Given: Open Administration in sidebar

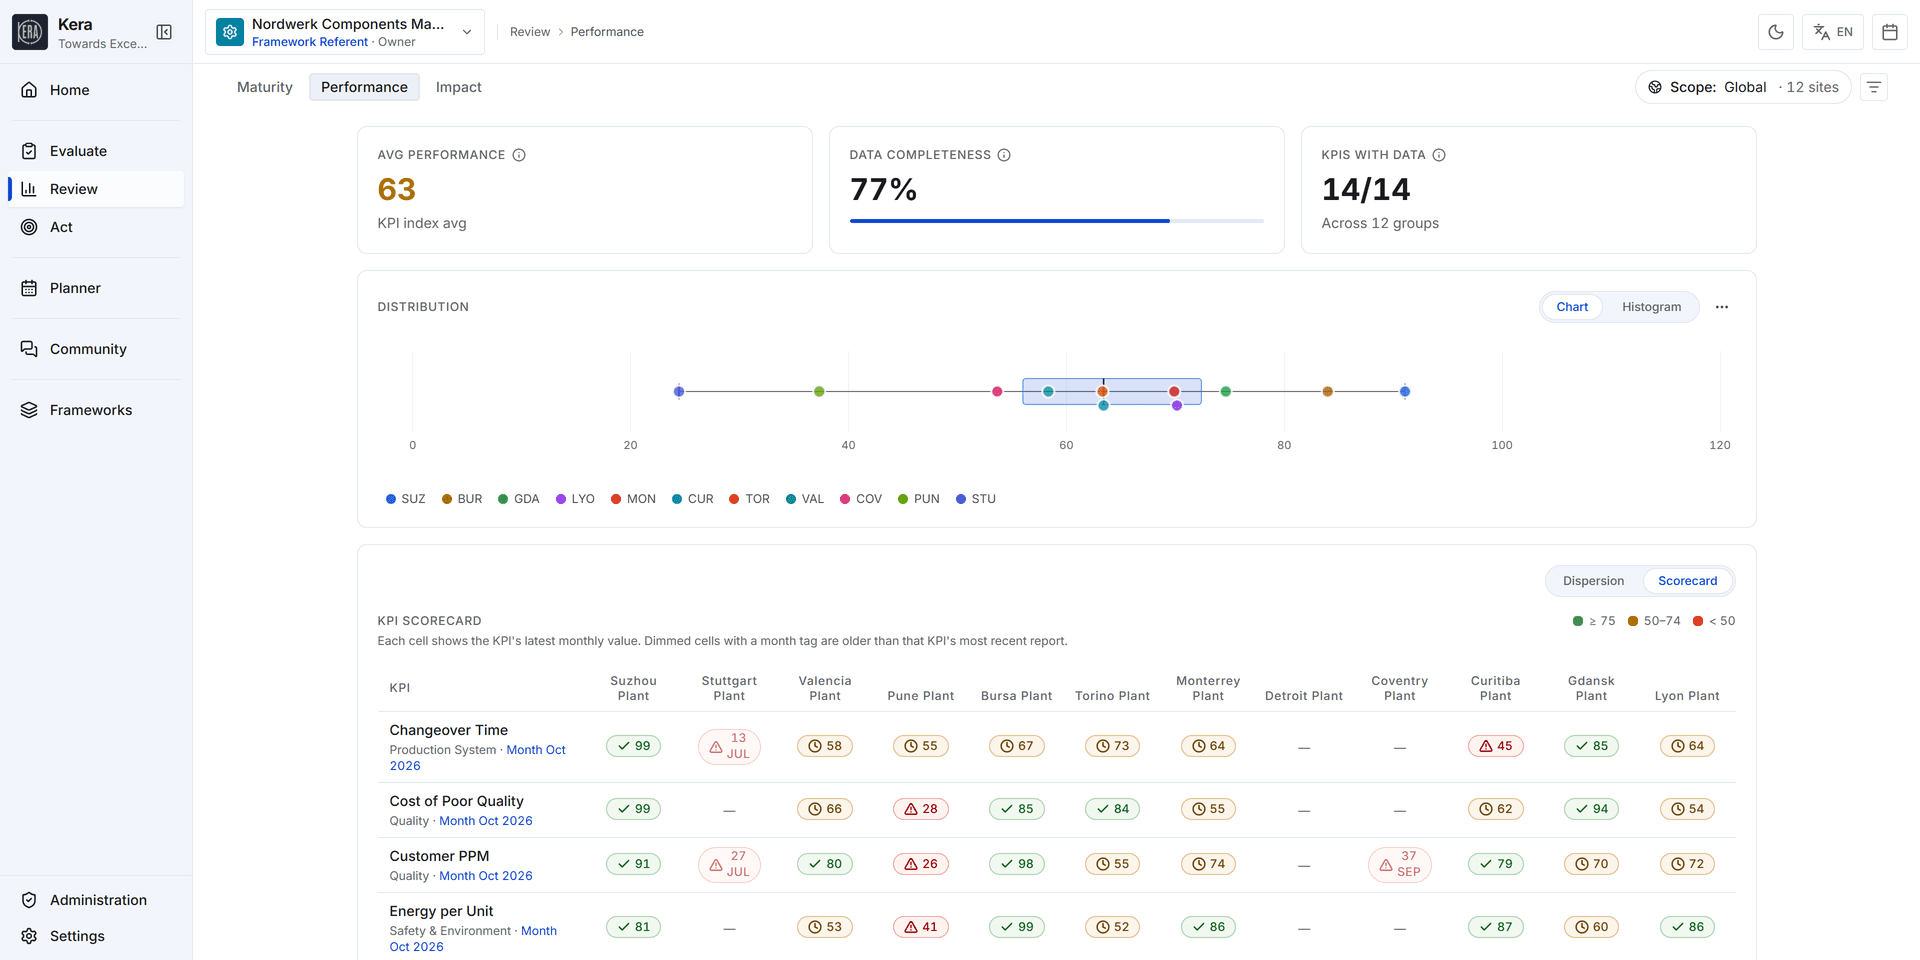Looking at the screenshot, I should coord(96,900).
